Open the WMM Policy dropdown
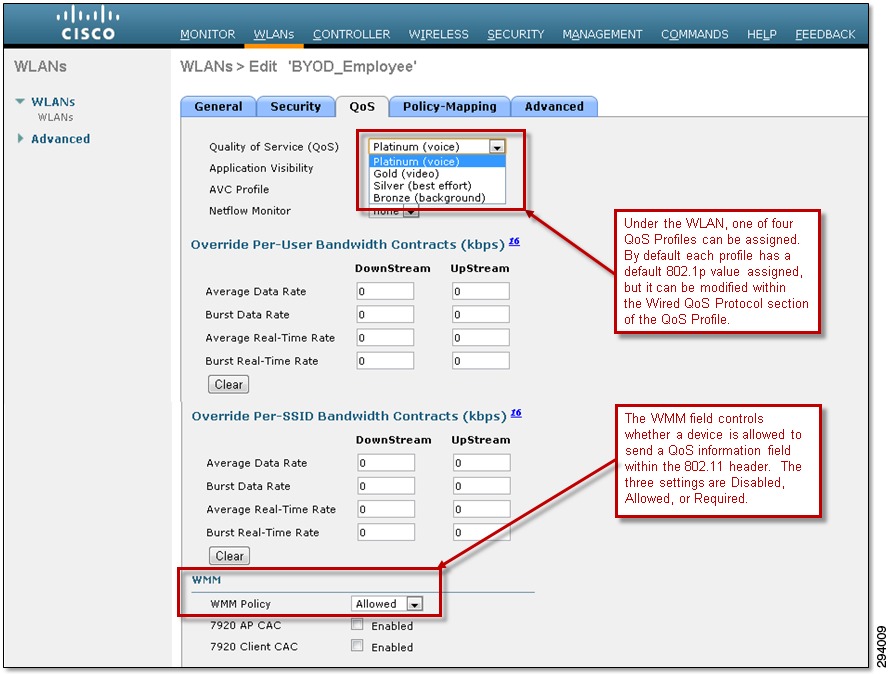889x674 pixels. pyautogui.click(x=387, y=604)
